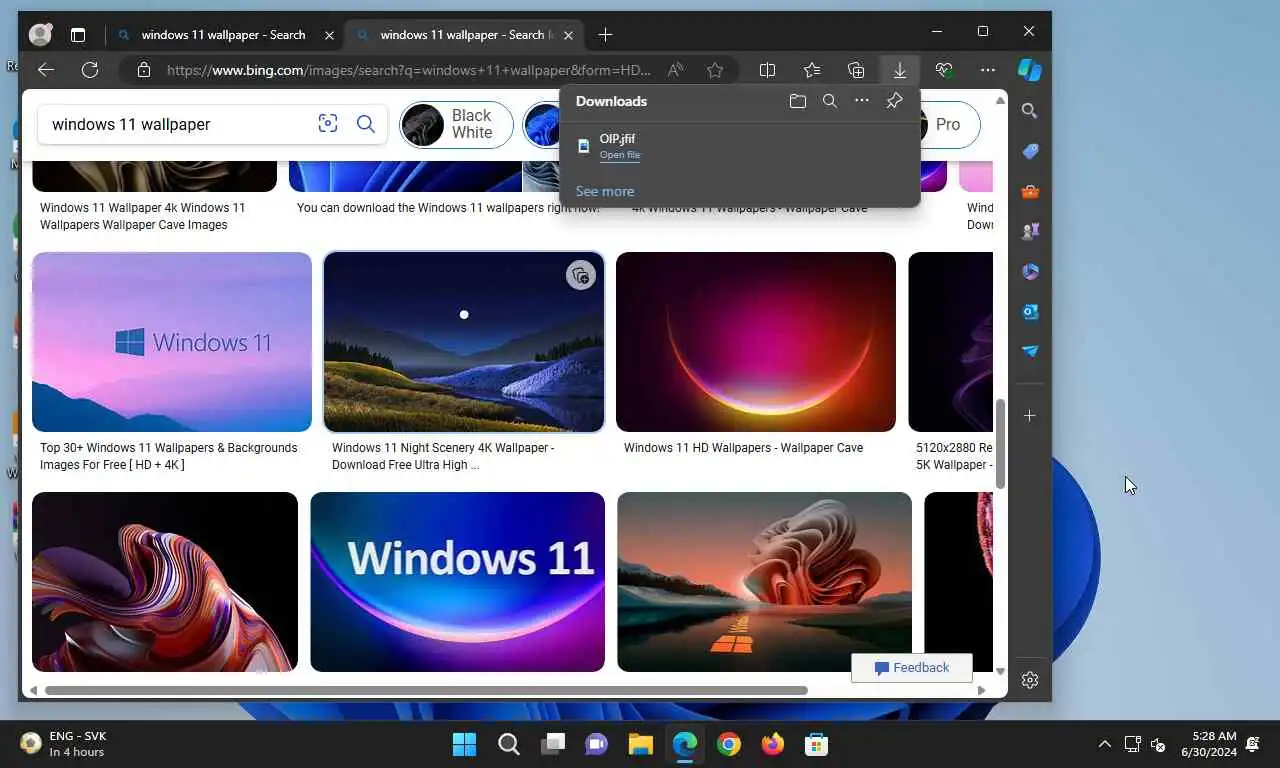Image resolution: width=1280 pixels, height=768 pixels.
Task: Start visual search camera icon
Action: click(328, 124)
